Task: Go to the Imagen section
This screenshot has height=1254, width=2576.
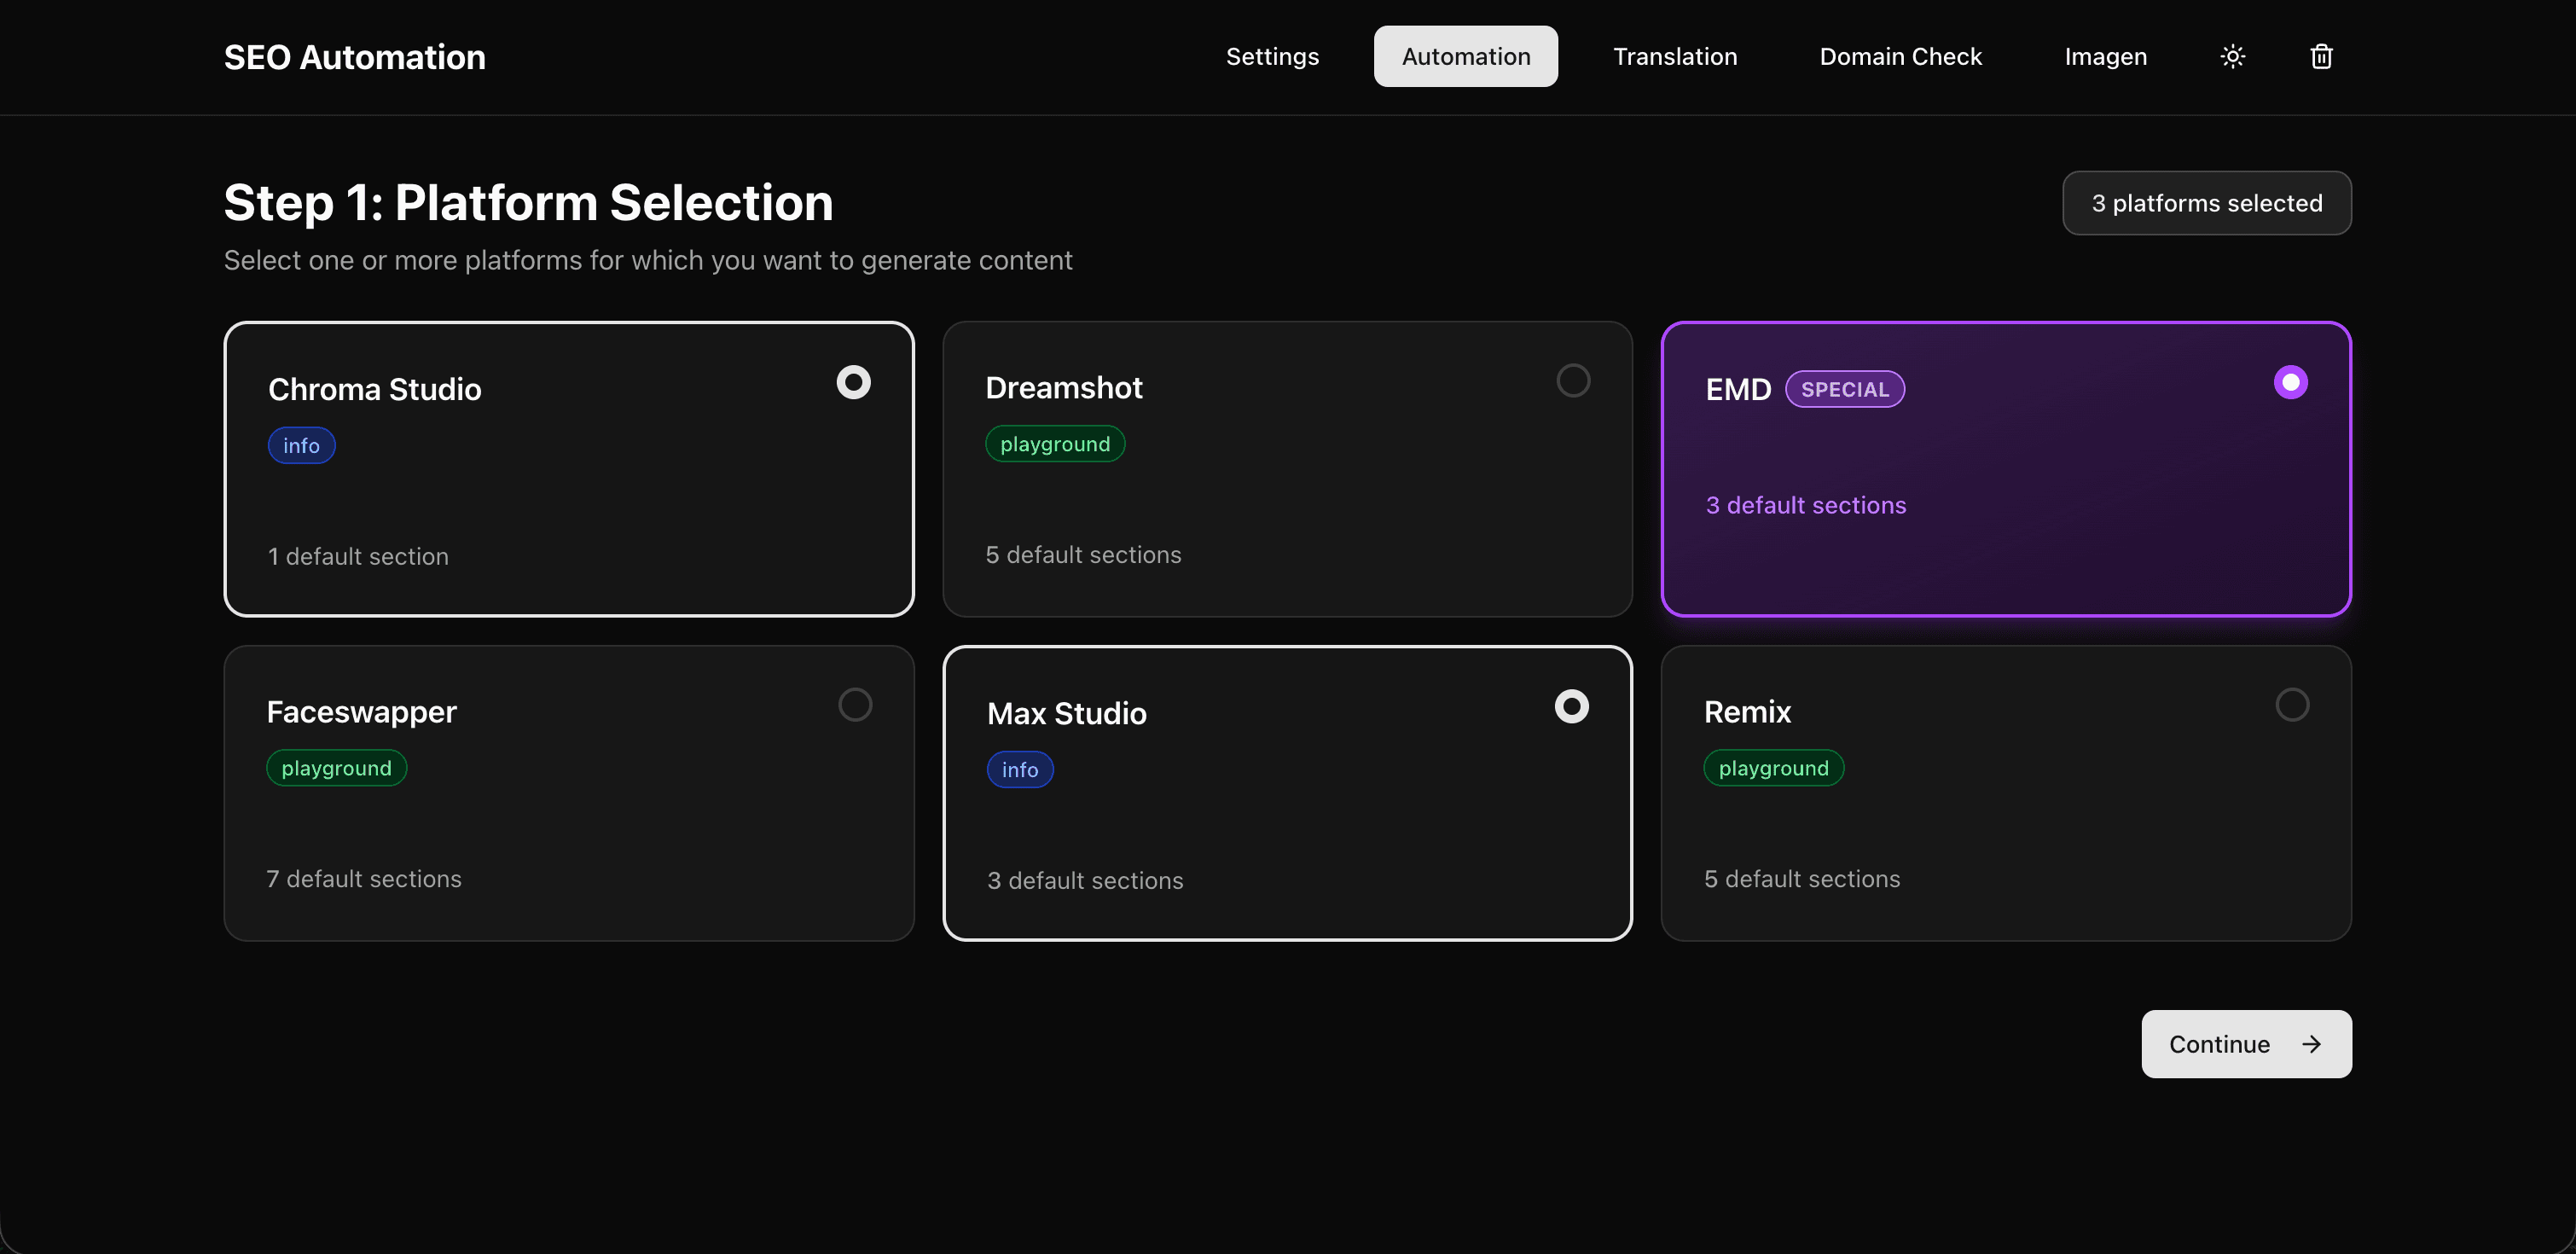Action: [x=2105, y=56]
